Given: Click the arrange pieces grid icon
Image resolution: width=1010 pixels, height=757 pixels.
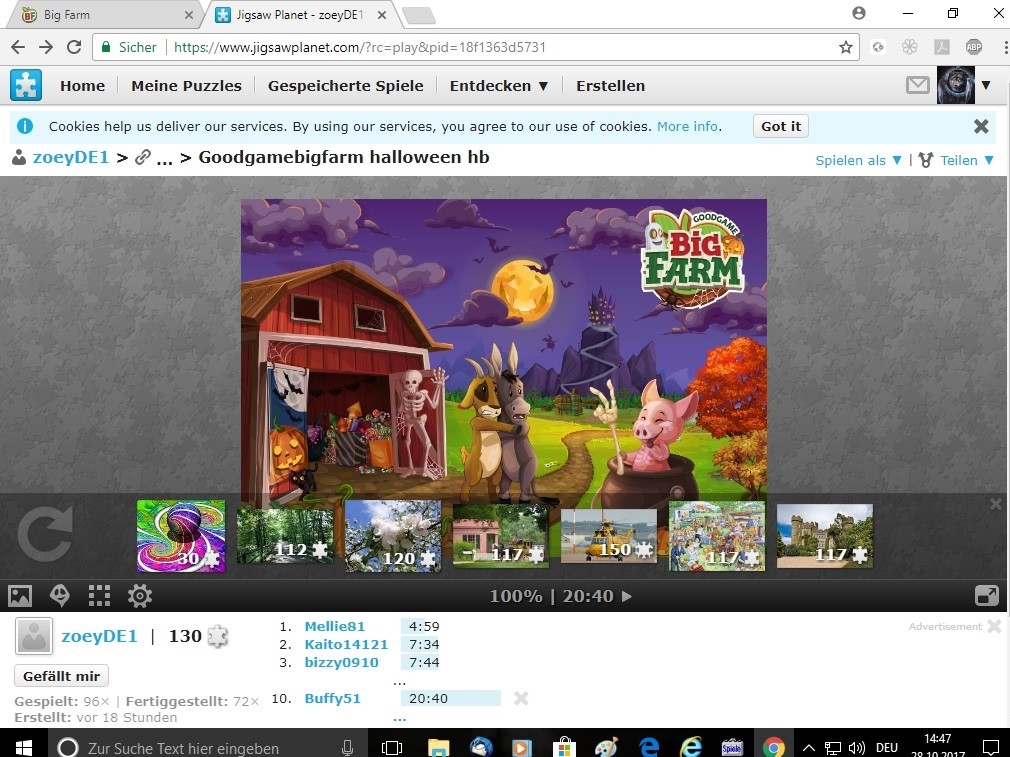Looking at the screenshot, I should (99, 596).
